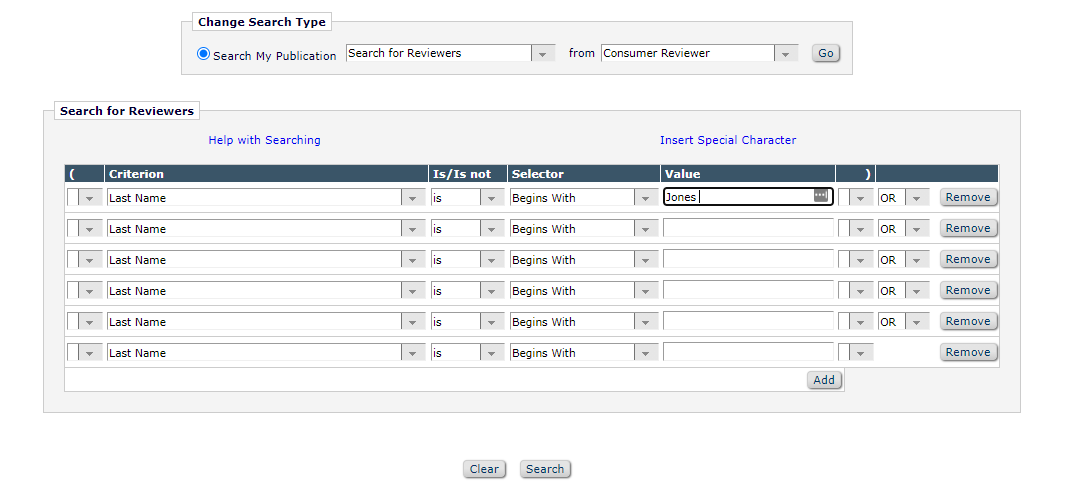
Task: Expand the Consumer Reviewer role dropdown
Action: coord(699,54)
